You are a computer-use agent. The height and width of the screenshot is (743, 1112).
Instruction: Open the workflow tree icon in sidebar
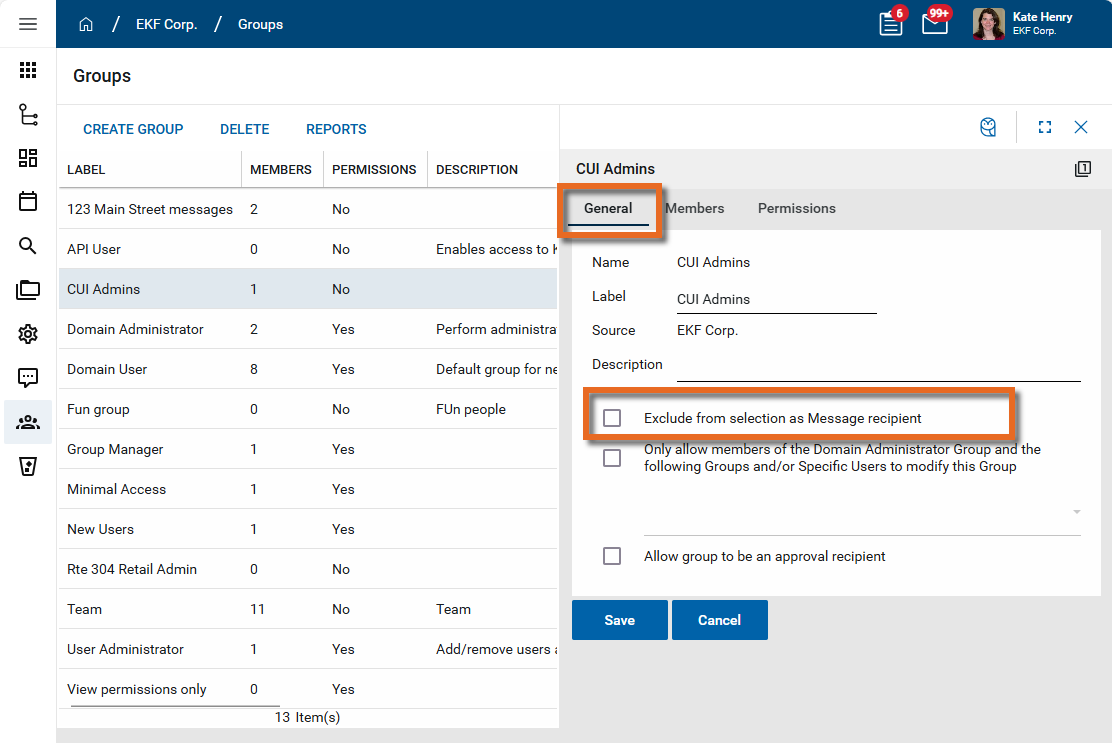(x=28, y=114)
